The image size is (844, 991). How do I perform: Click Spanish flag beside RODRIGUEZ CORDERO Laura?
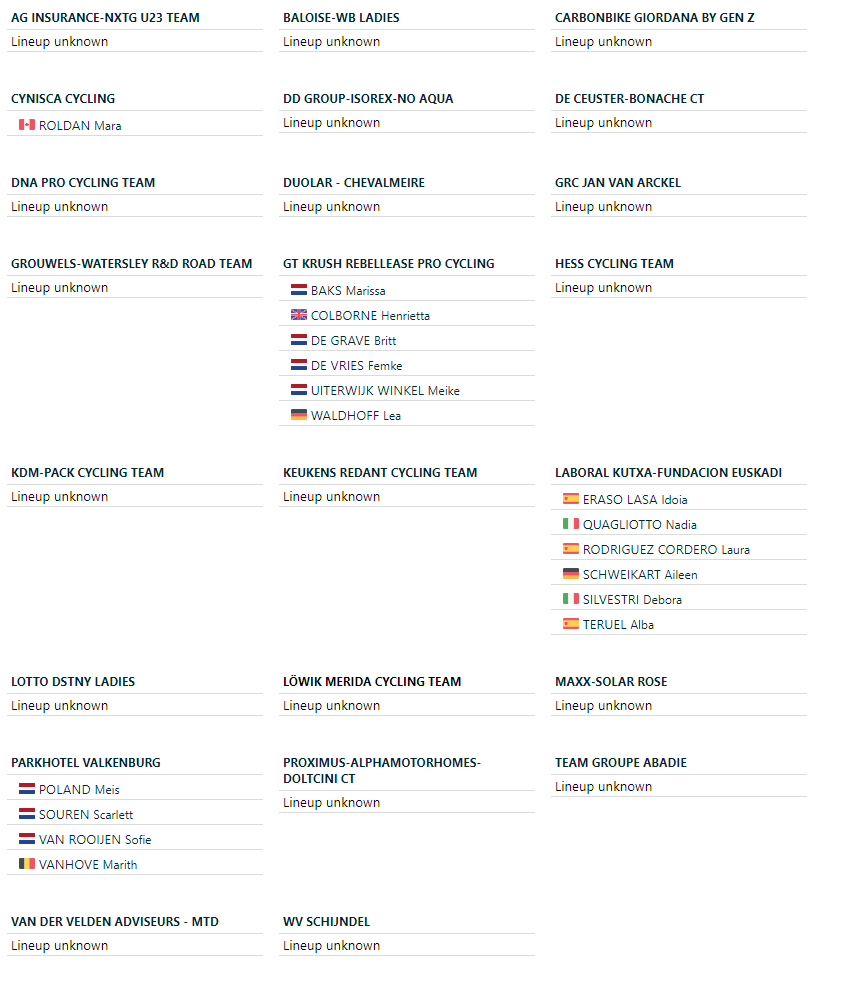(x=570, y=548)
